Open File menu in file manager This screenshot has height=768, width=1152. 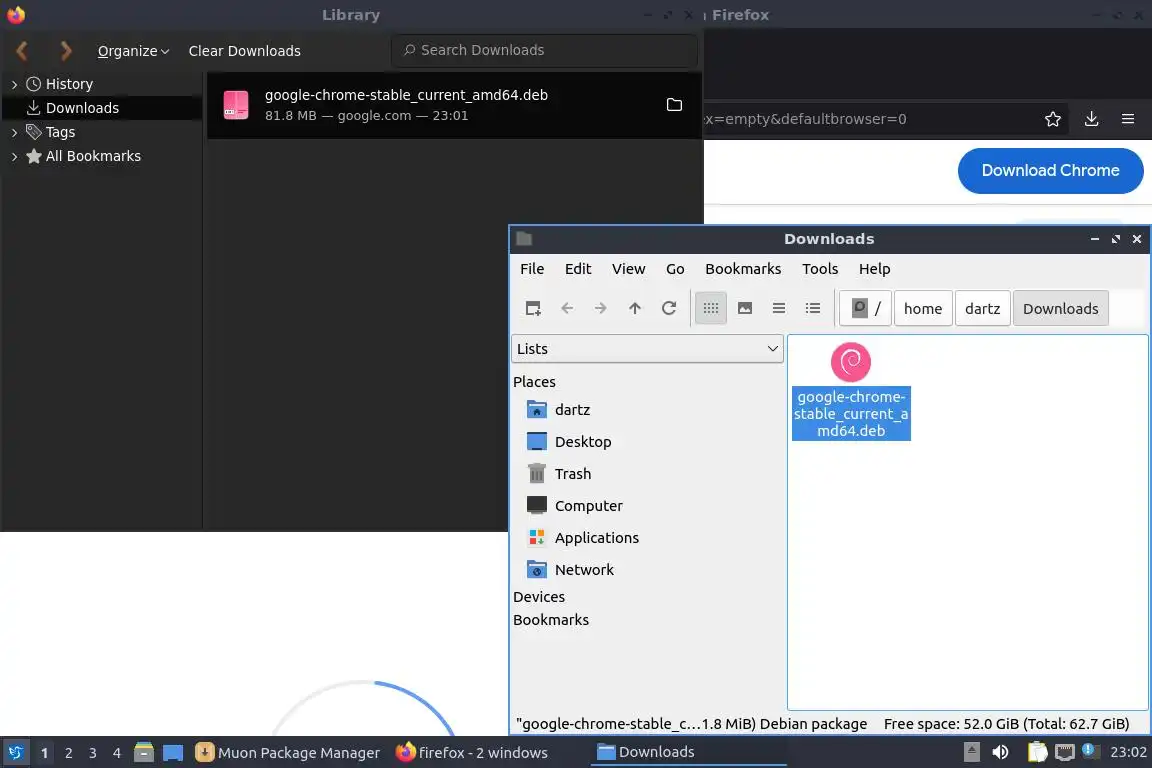(x=532, y=269)
